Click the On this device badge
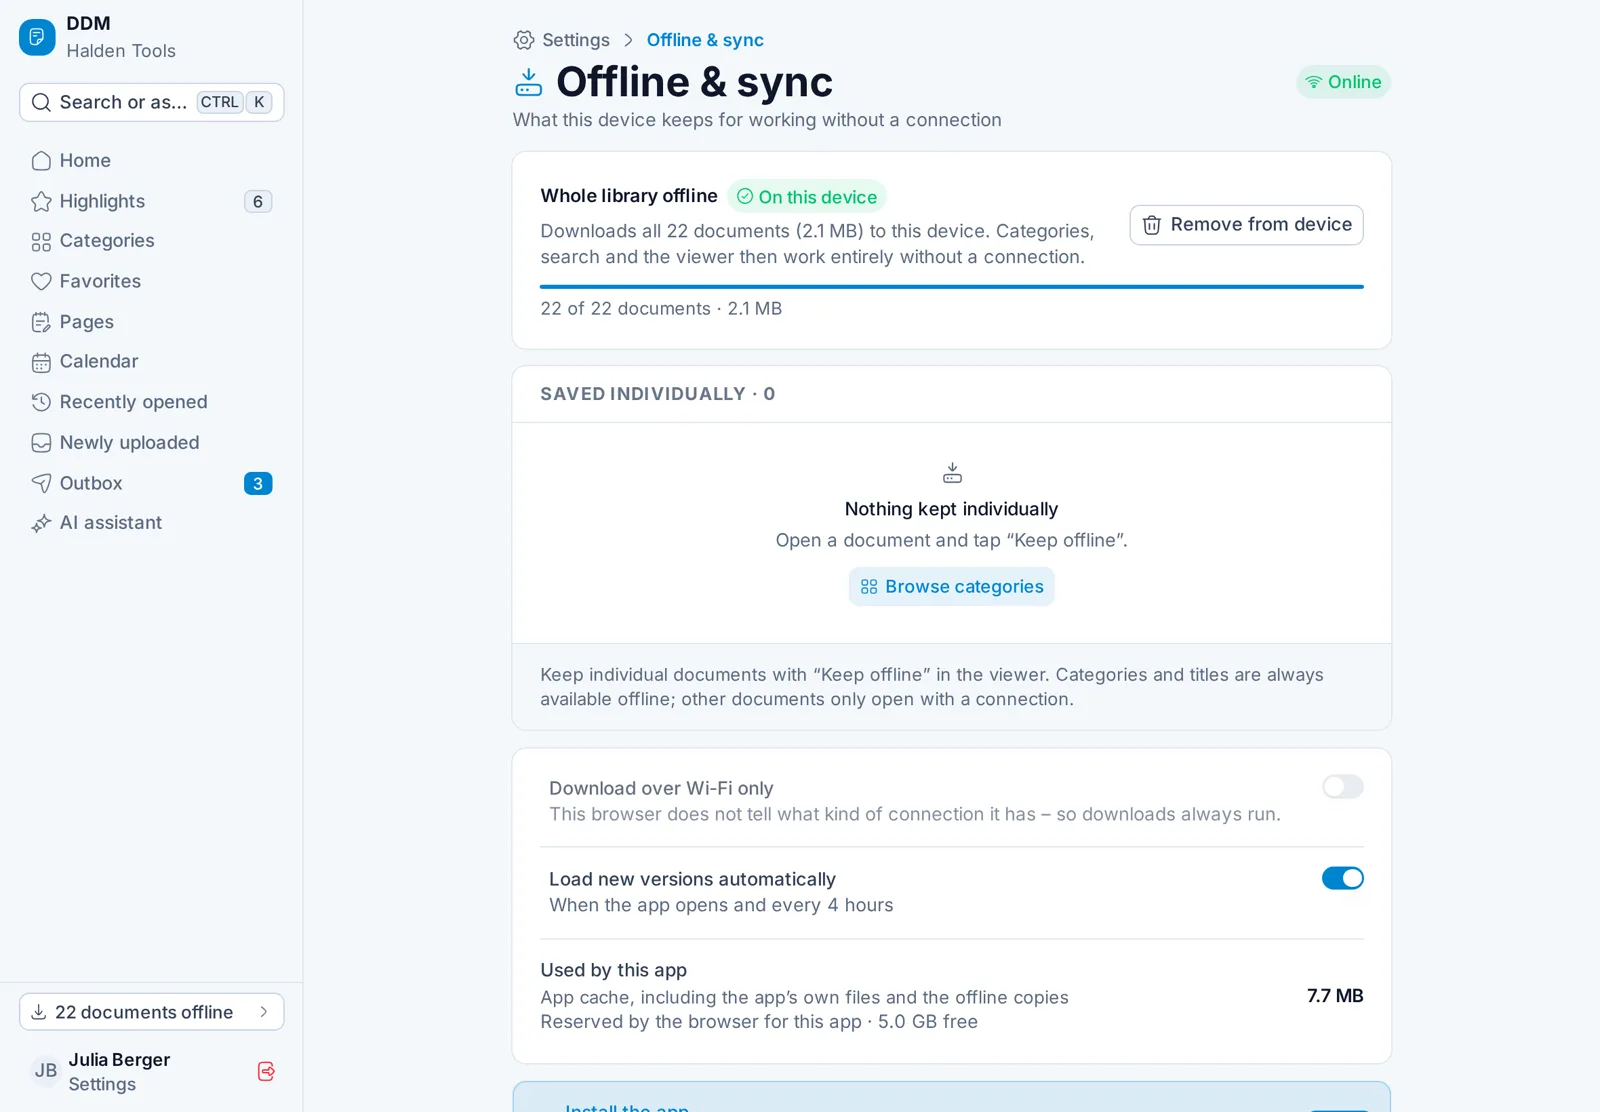The height and width of the screenshot is (1112, 1600). 807,197
